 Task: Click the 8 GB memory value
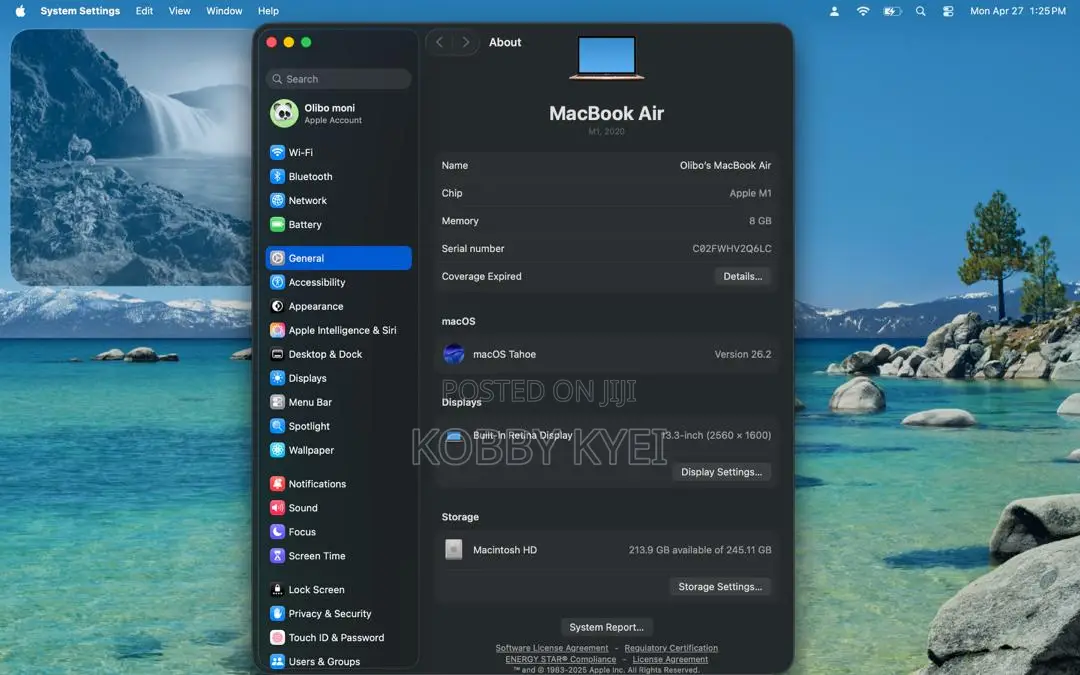pyautogui.click(x=760, y=221)
